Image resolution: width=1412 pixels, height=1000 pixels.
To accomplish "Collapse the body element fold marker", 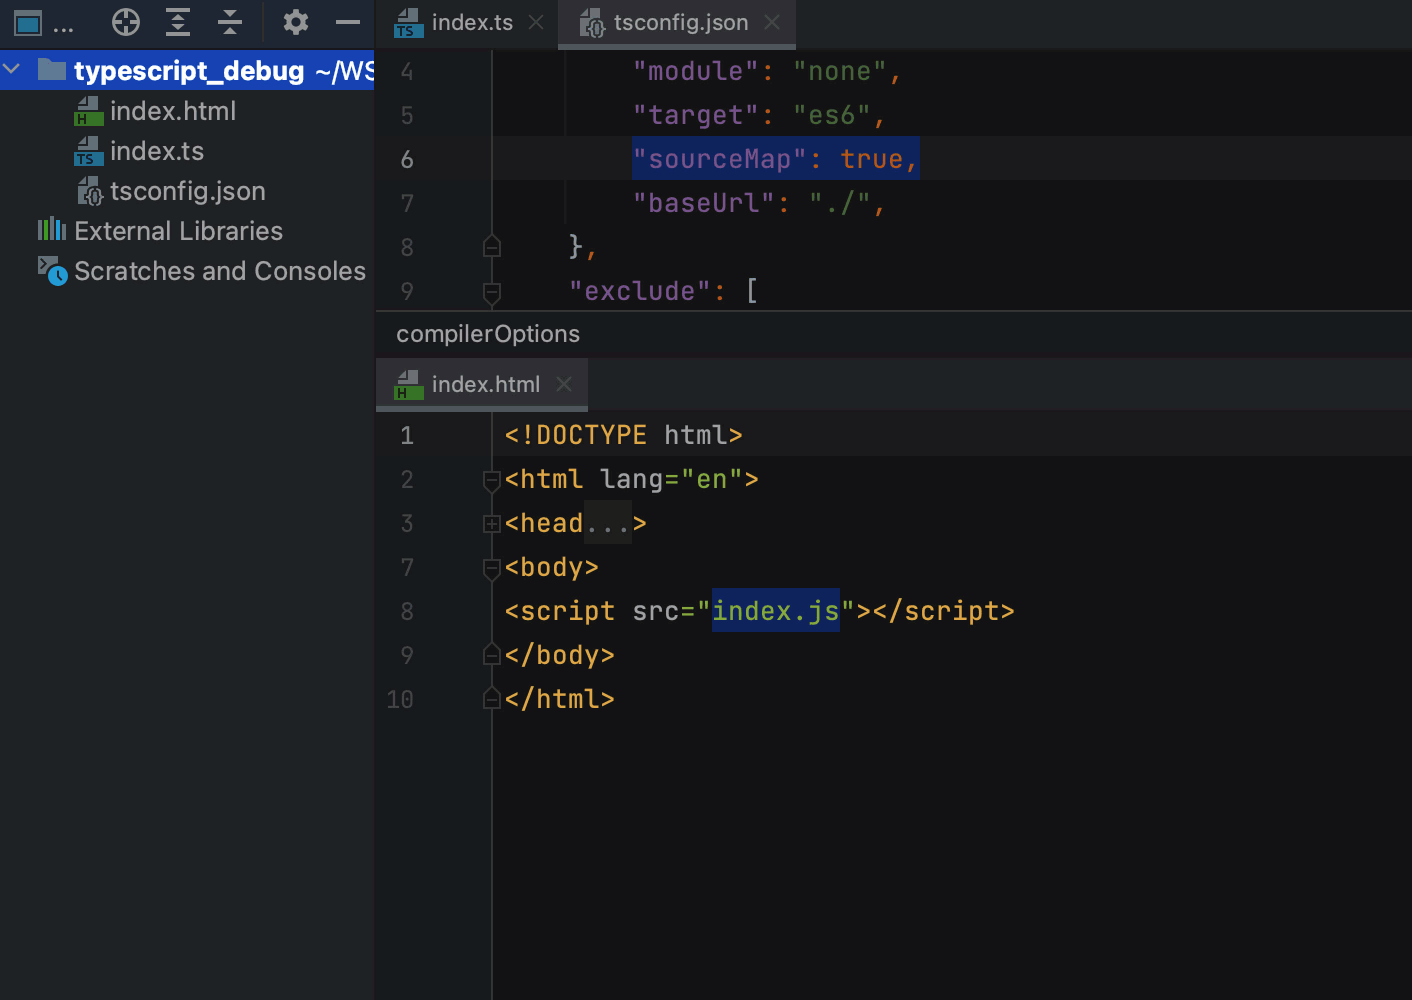I will (x=490, y=568).
